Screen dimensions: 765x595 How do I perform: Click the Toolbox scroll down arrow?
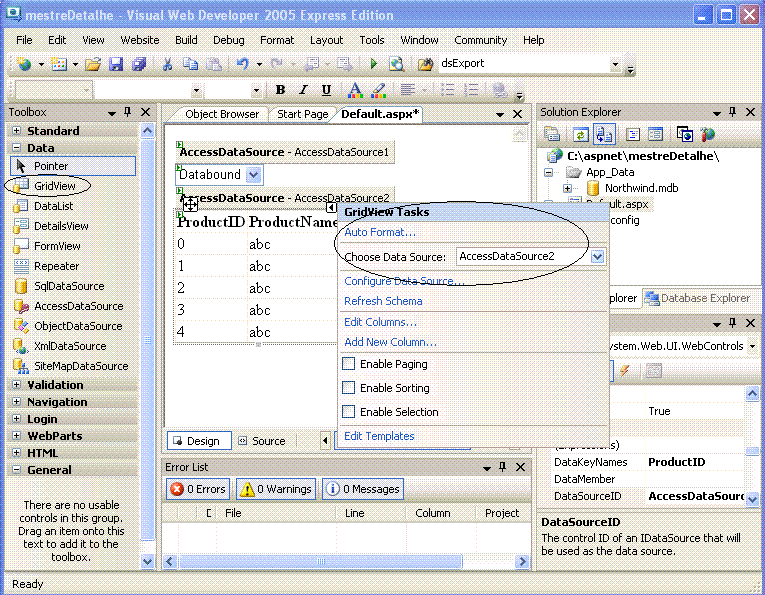click(147, 561)
